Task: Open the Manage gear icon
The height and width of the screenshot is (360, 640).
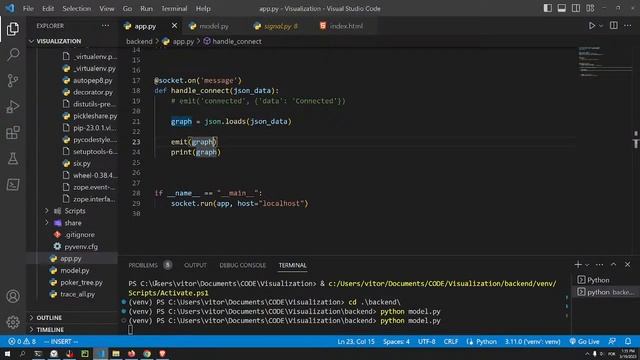Action: [13, 322]
